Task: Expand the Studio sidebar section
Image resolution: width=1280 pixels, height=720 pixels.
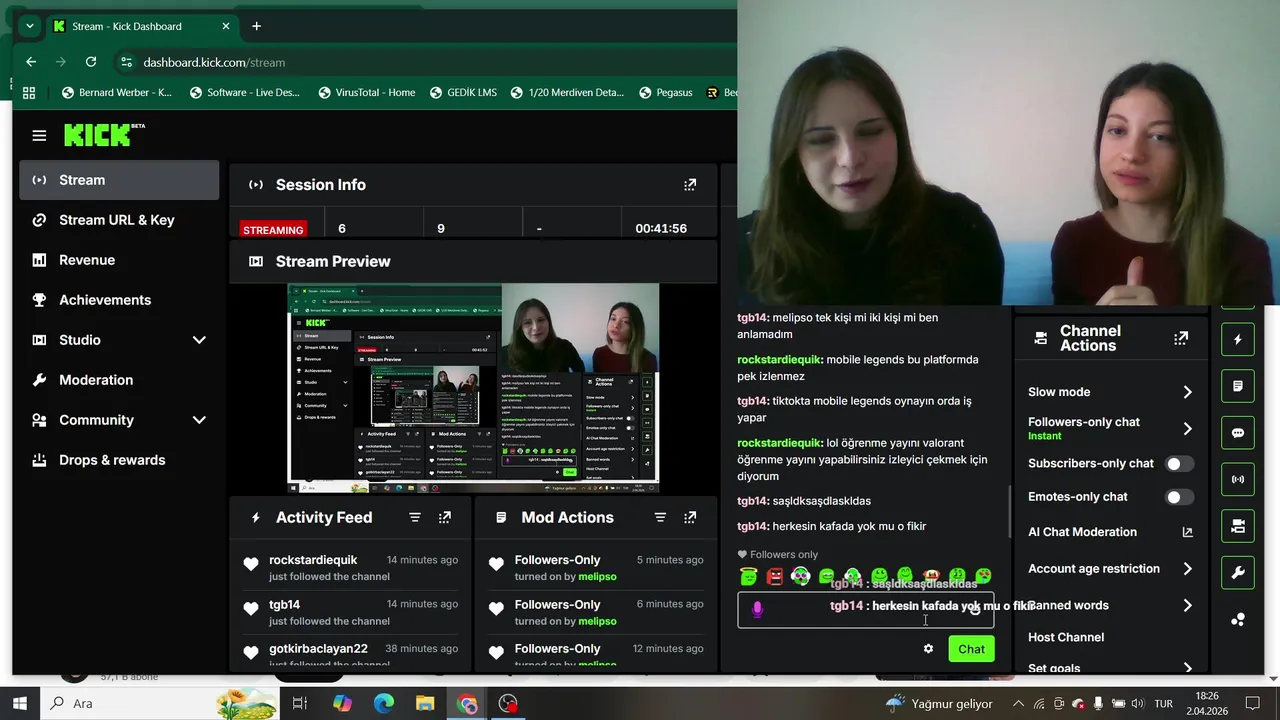Action: pos(199,340)
